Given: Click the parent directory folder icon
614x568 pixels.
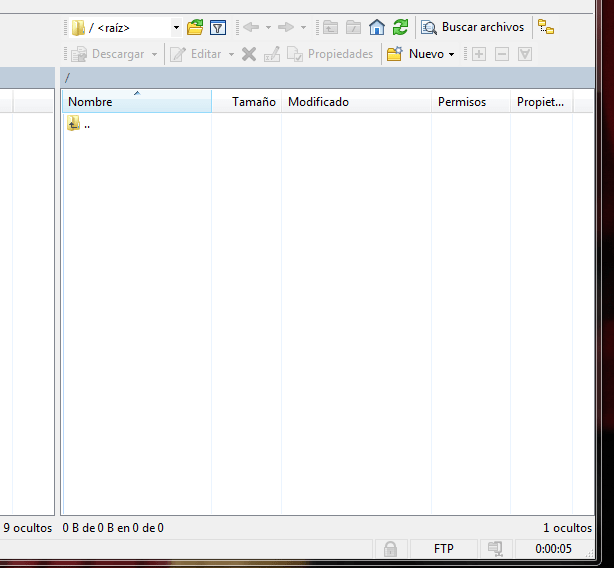Looking at the screenshot, I should [x=330, y=27].
